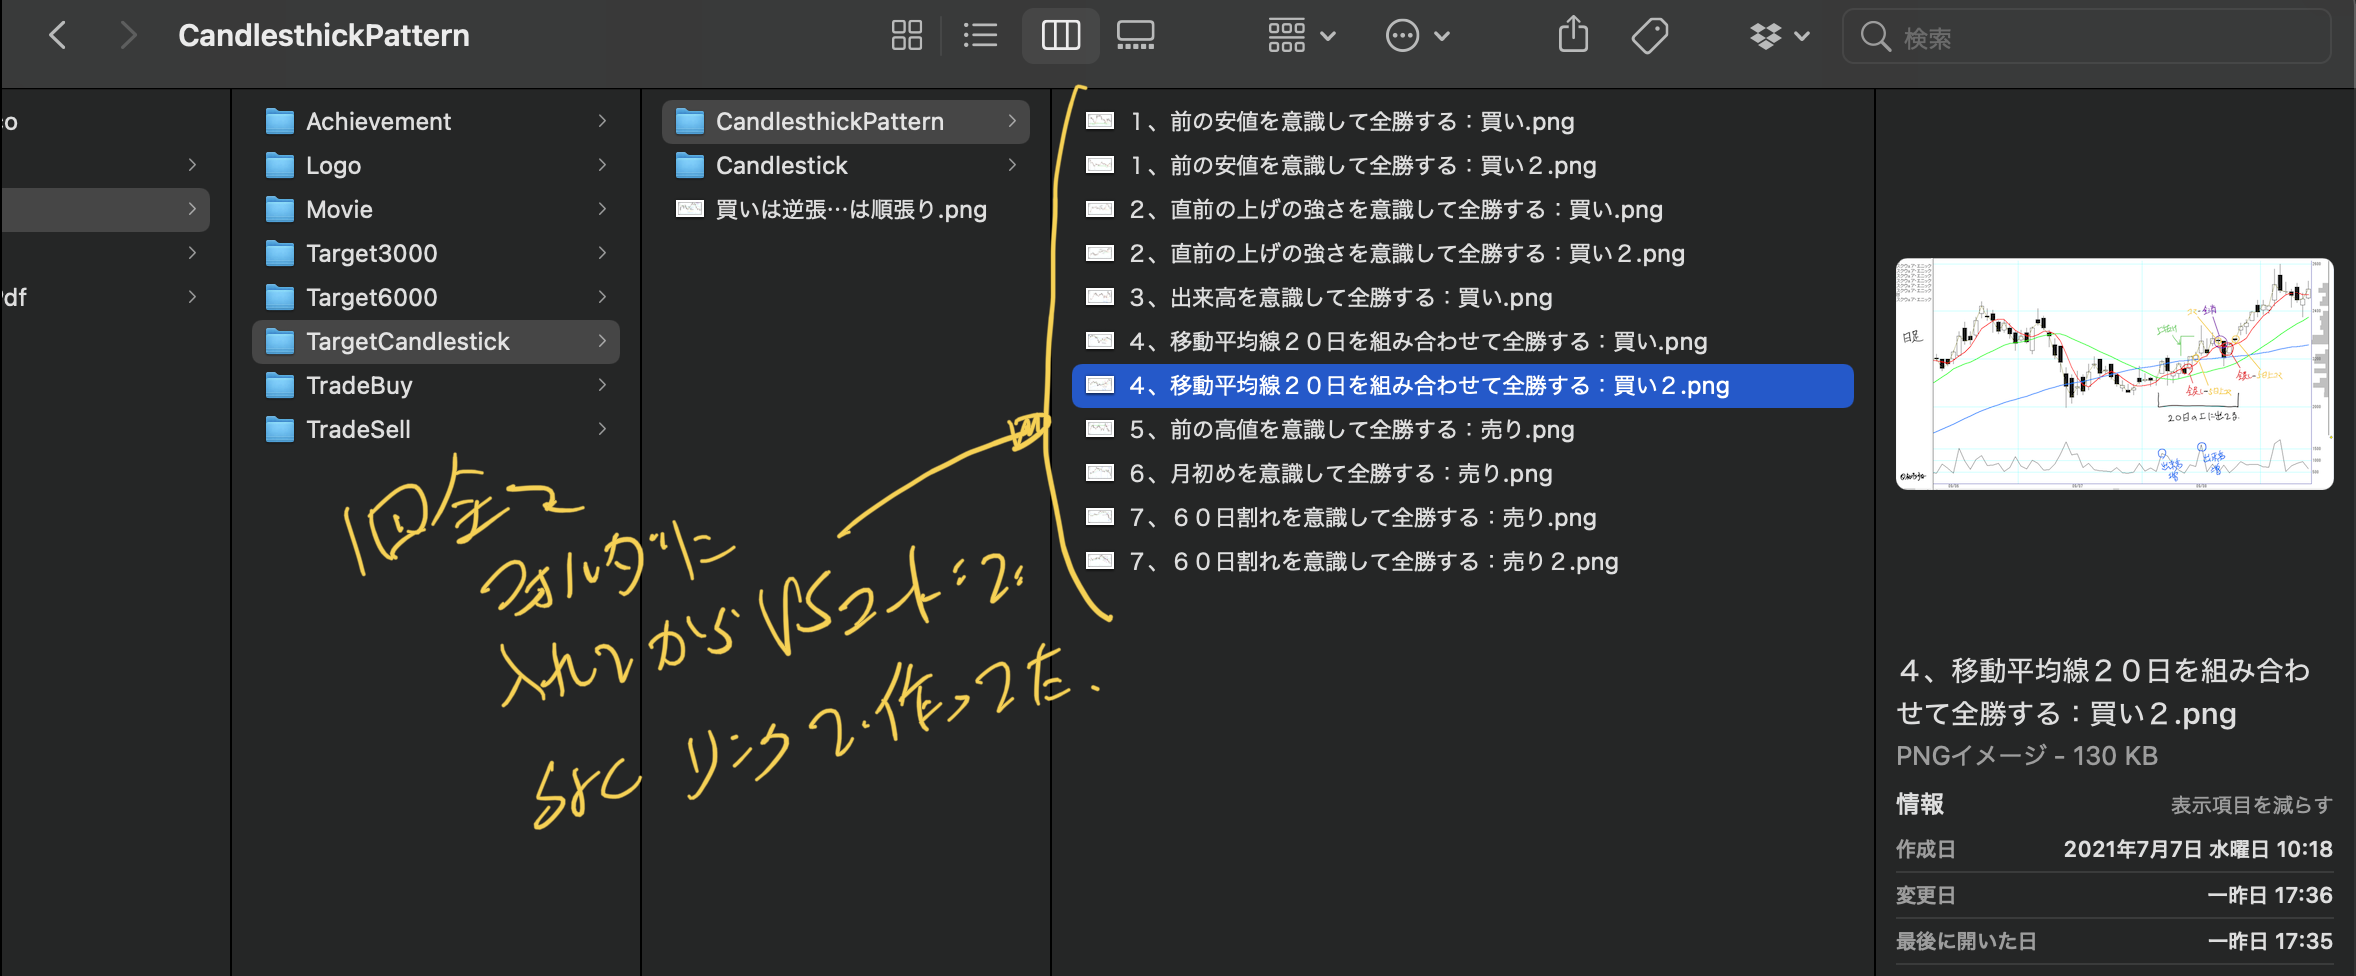The width and height of the screenshot is (2356, 976).
Task: Expand TradeBuy folder chevron
Action: point(602,385)
